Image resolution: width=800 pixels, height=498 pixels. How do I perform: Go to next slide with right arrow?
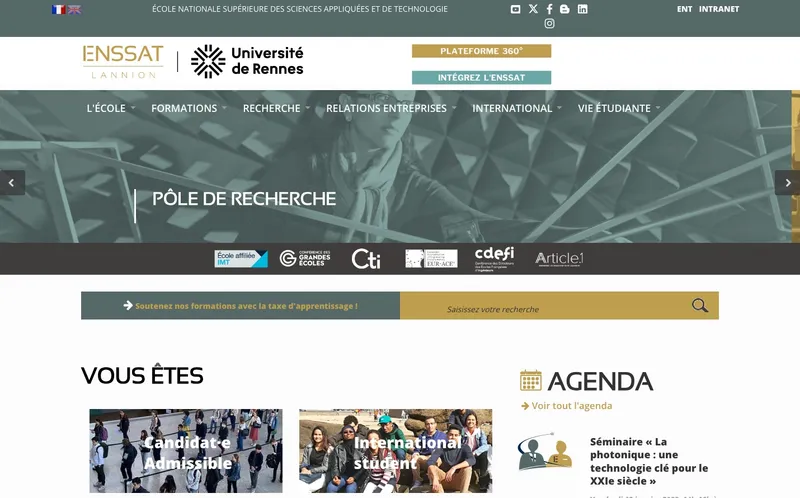tap(787, 183)
